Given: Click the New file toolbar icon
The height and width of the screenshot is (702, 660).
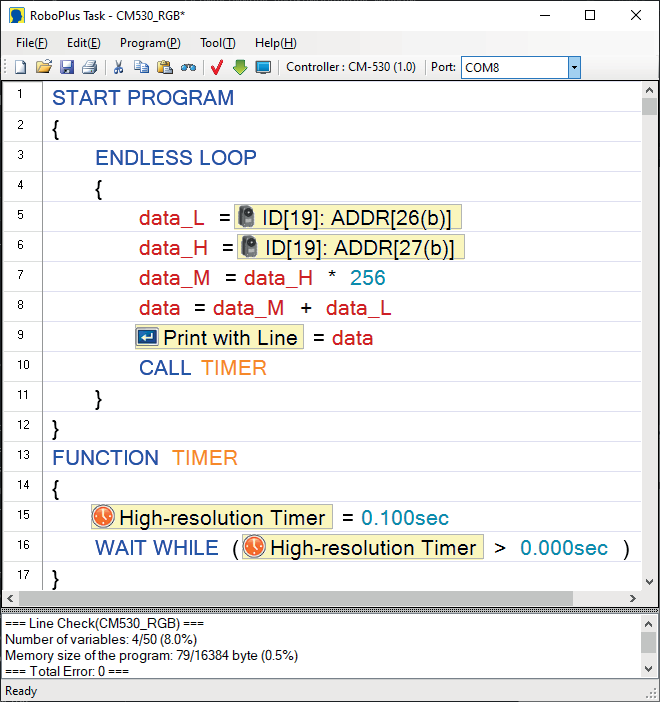Looking at the screenshot, I should point(20,68).
